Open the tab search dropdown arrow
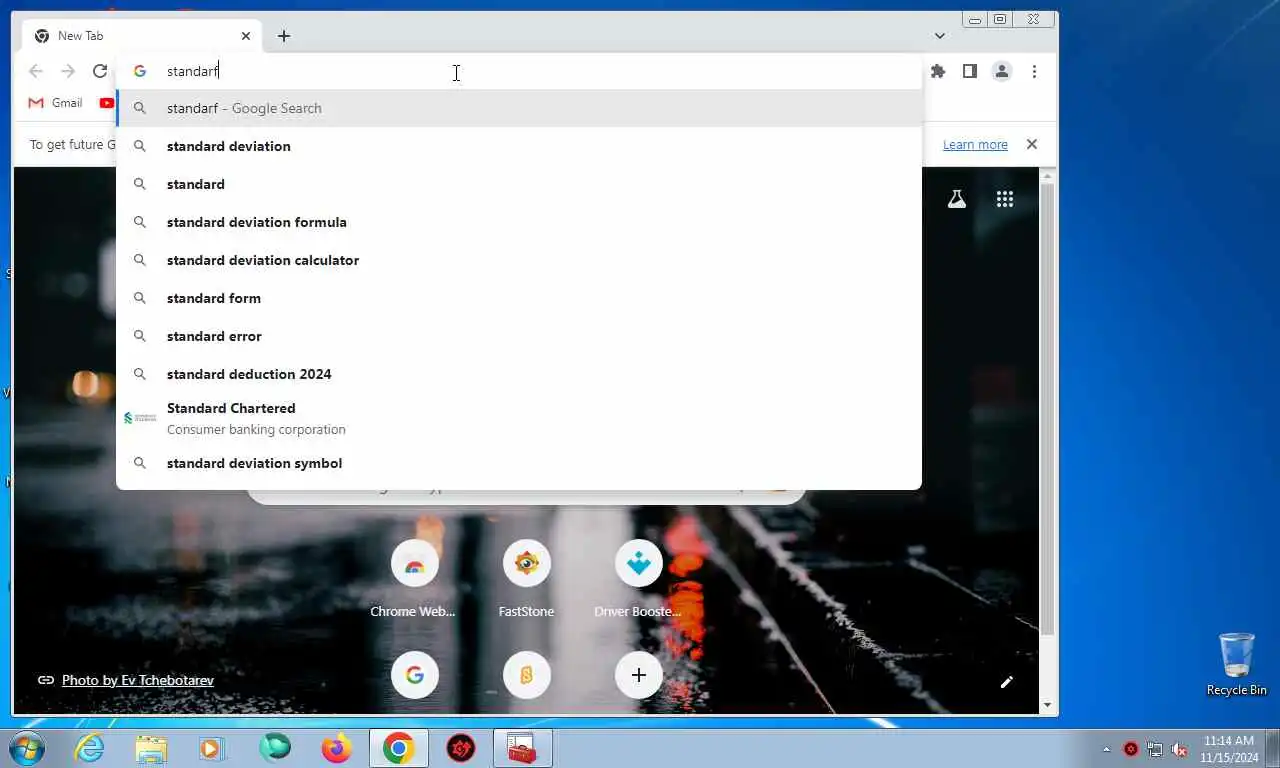The image size is (1280, 768). [939, 36]
